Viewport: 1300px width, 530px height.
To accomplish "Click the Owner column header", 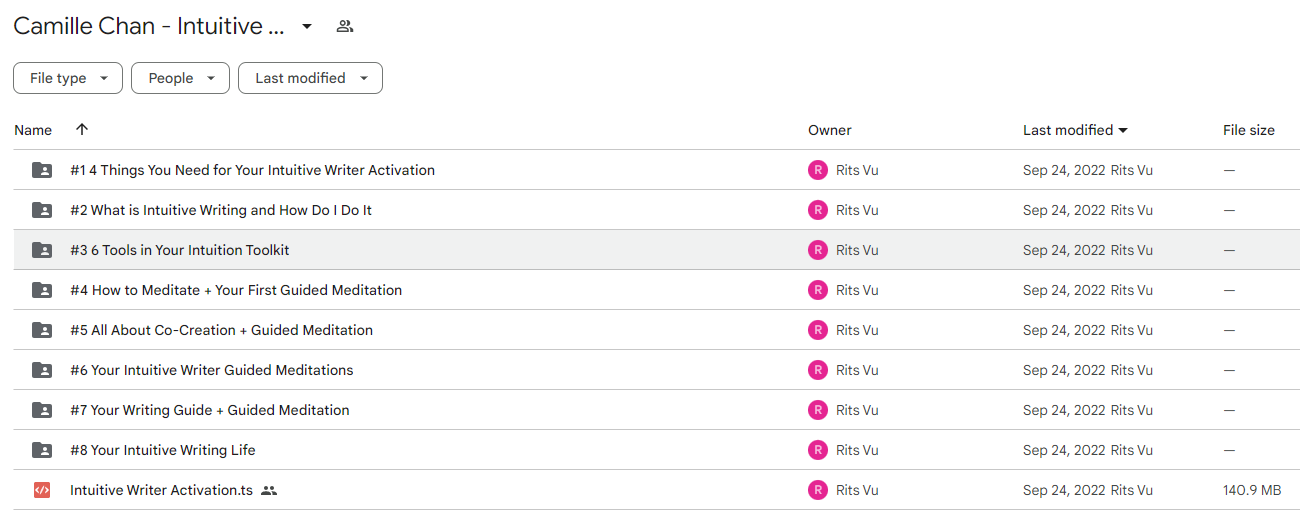I will [830, 130].
